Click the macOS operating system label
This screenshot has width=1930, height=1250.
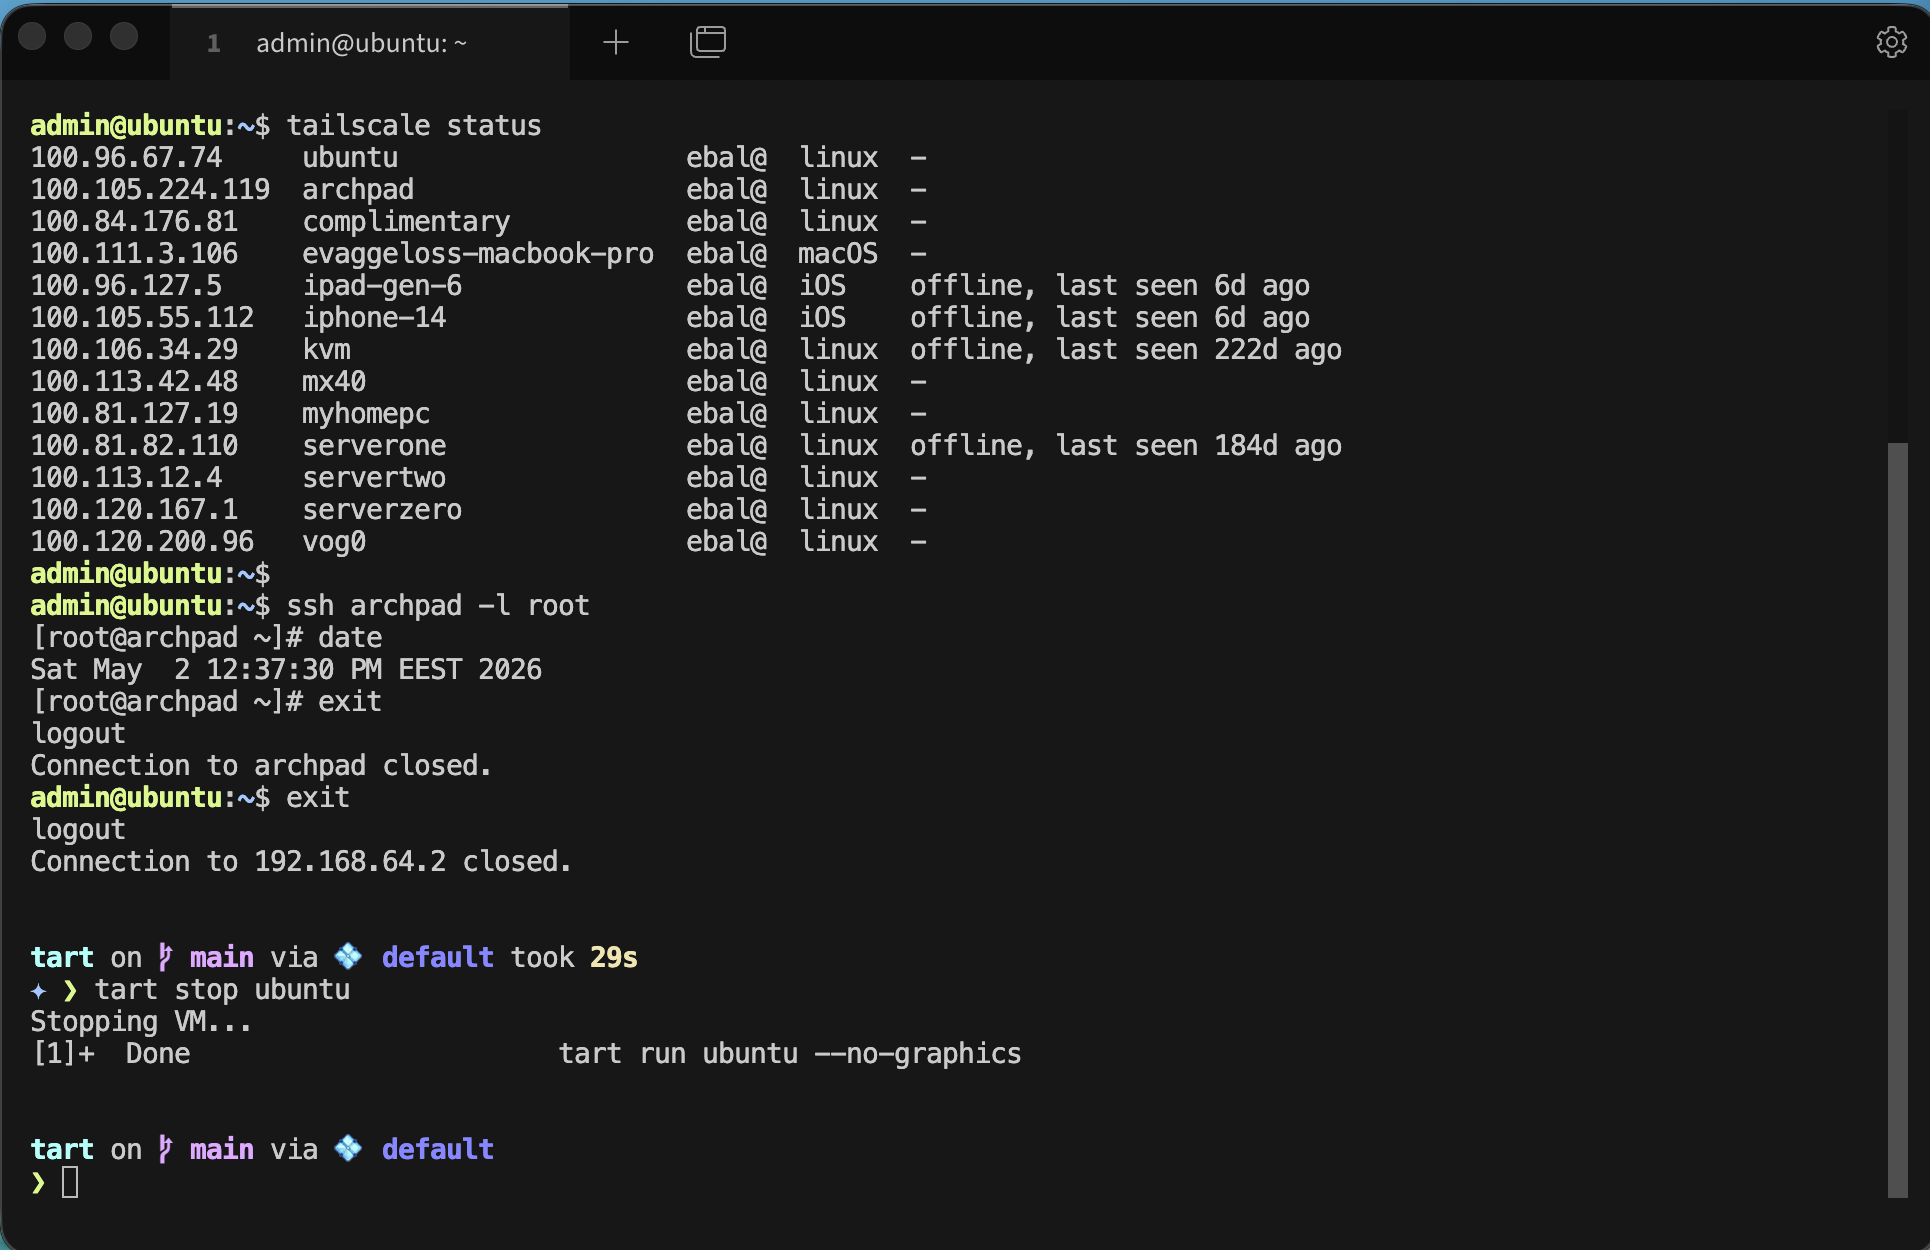point(838,254)
